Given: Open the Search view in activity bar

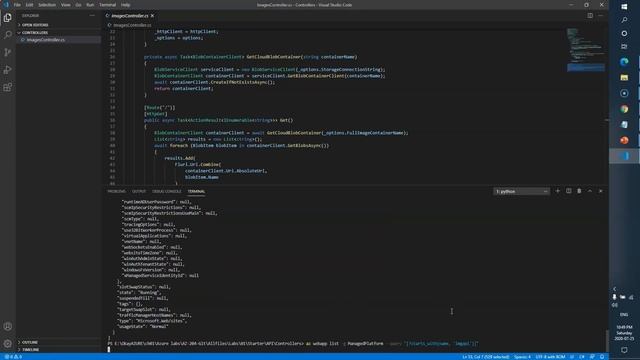Looking at the screenshot, I should point(8,35).
